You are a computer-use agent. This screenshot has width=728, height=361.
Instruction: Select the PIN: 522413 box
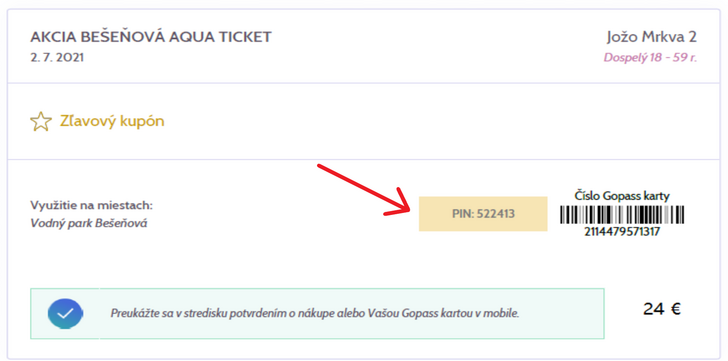click(x=483, y=214)
